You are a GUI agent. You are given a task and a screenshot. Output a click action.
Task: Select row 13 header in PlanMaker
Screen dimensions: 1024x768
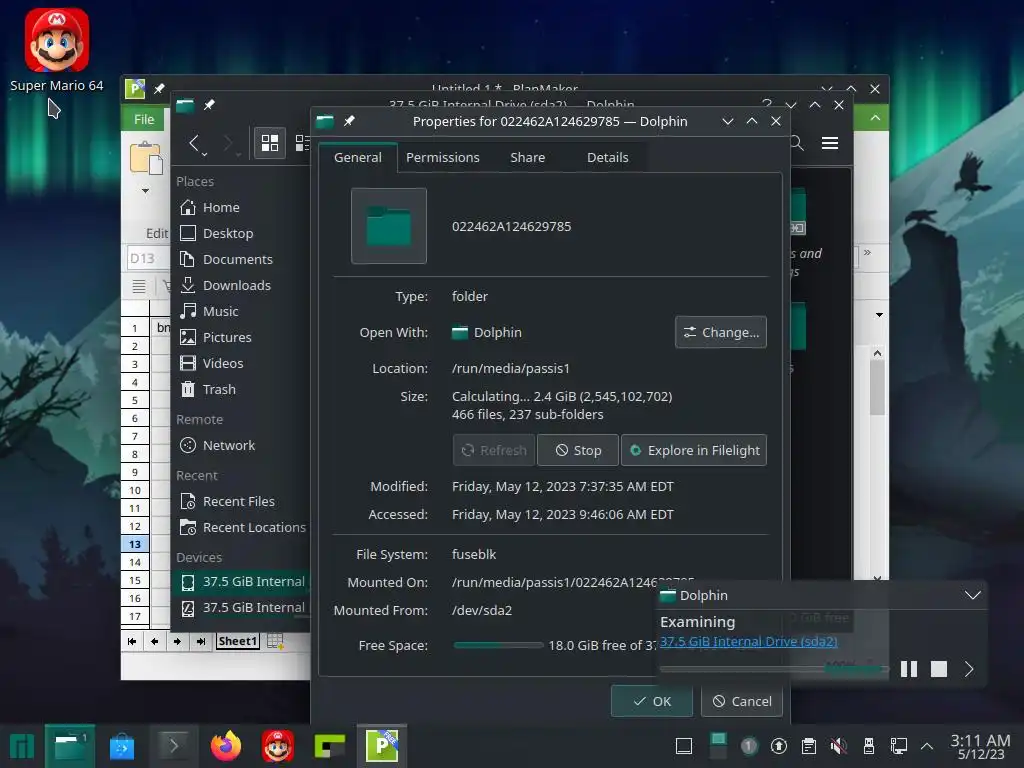135,544
